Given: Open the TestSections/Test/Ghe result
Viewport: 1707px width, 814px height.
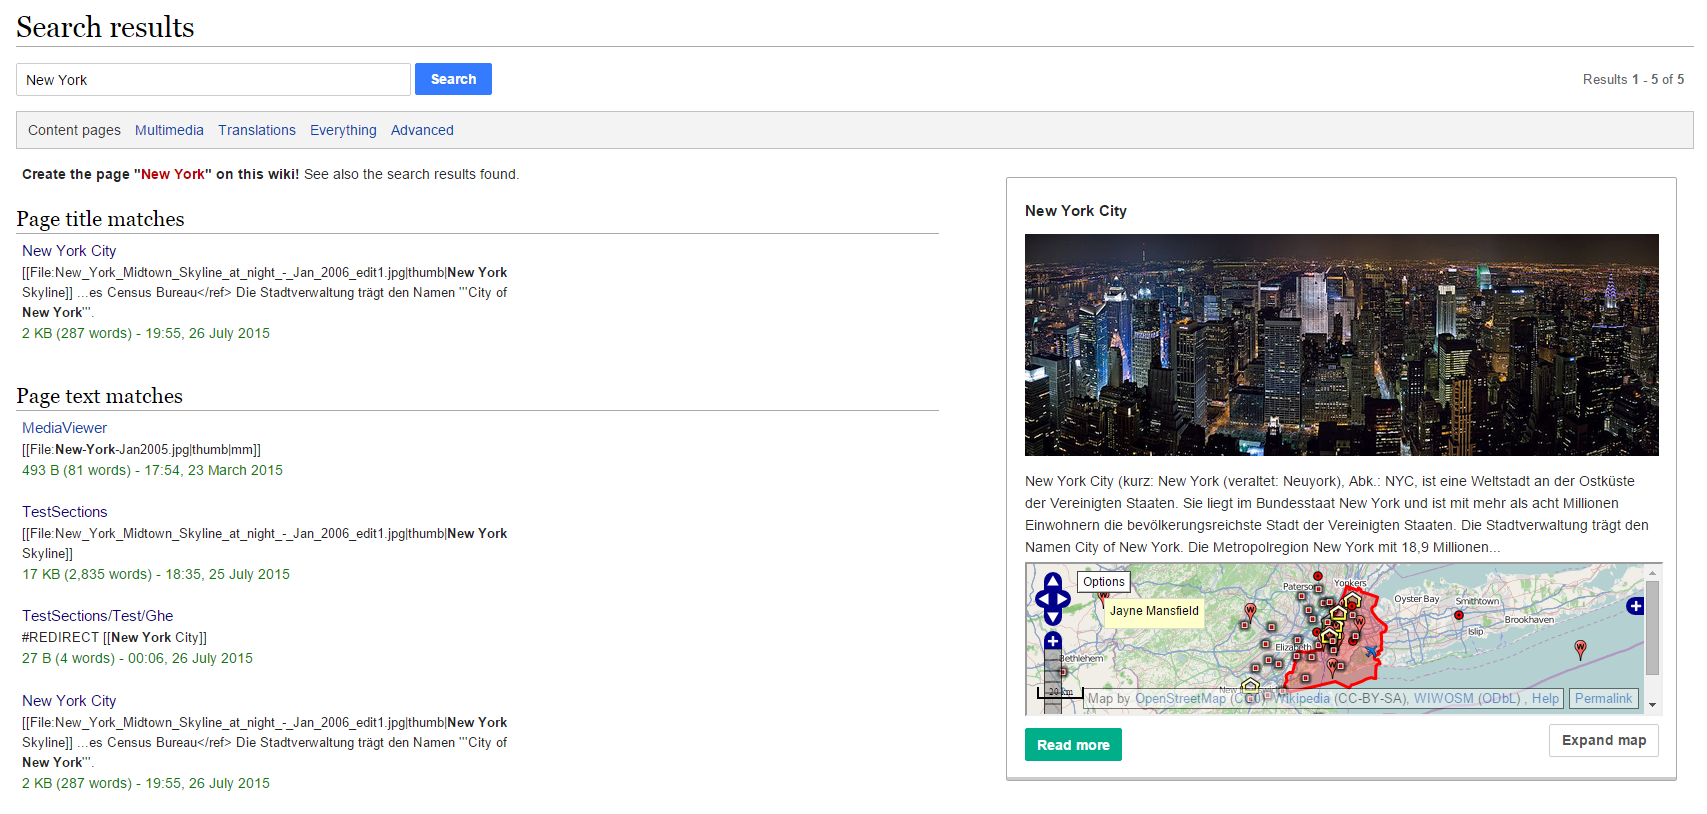Looking at the screenshot, I should coord(97,616).
